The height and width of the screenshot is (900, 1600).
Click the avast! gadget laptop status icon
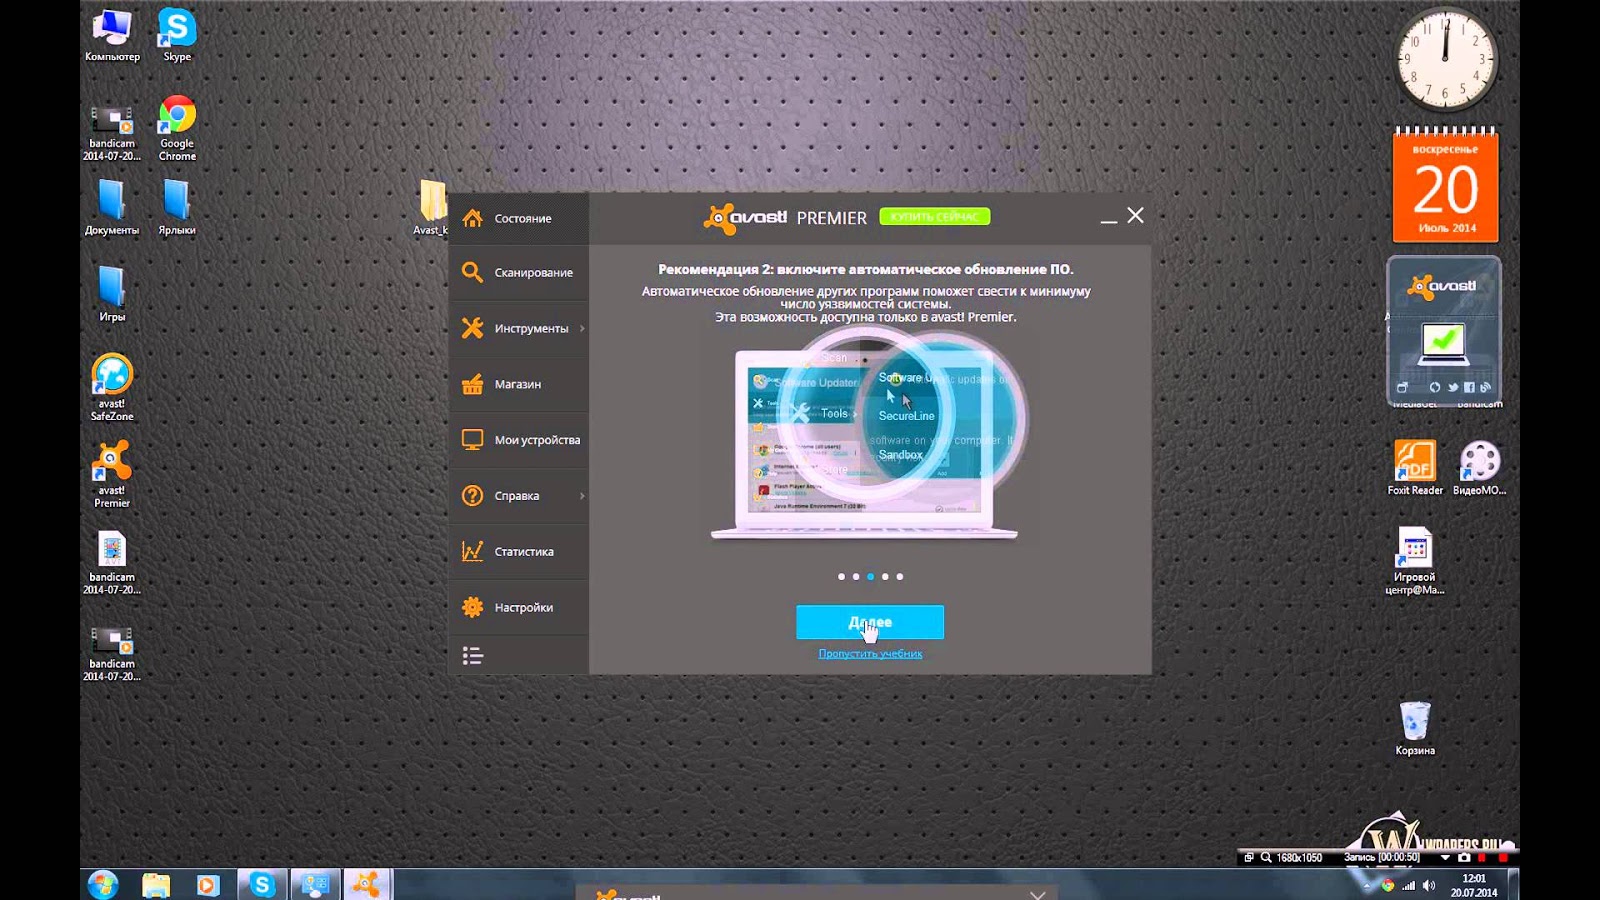click(1443, 346)
